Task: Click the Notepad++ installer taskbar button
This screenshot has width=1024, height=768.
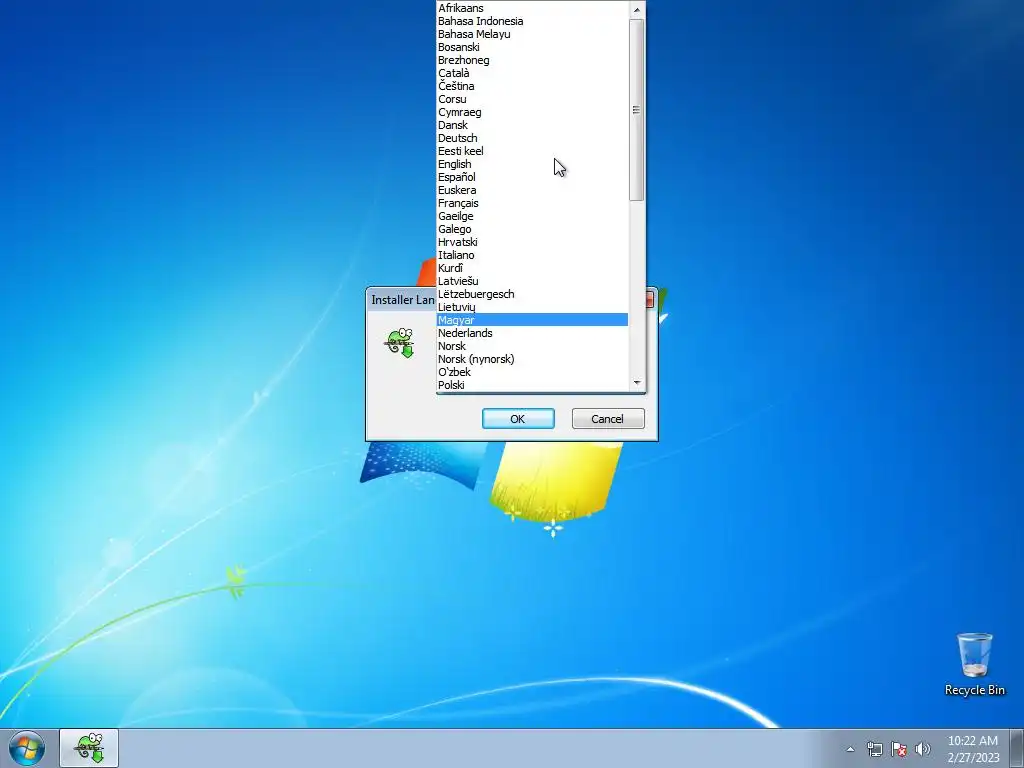Action: tap(89, 748)
